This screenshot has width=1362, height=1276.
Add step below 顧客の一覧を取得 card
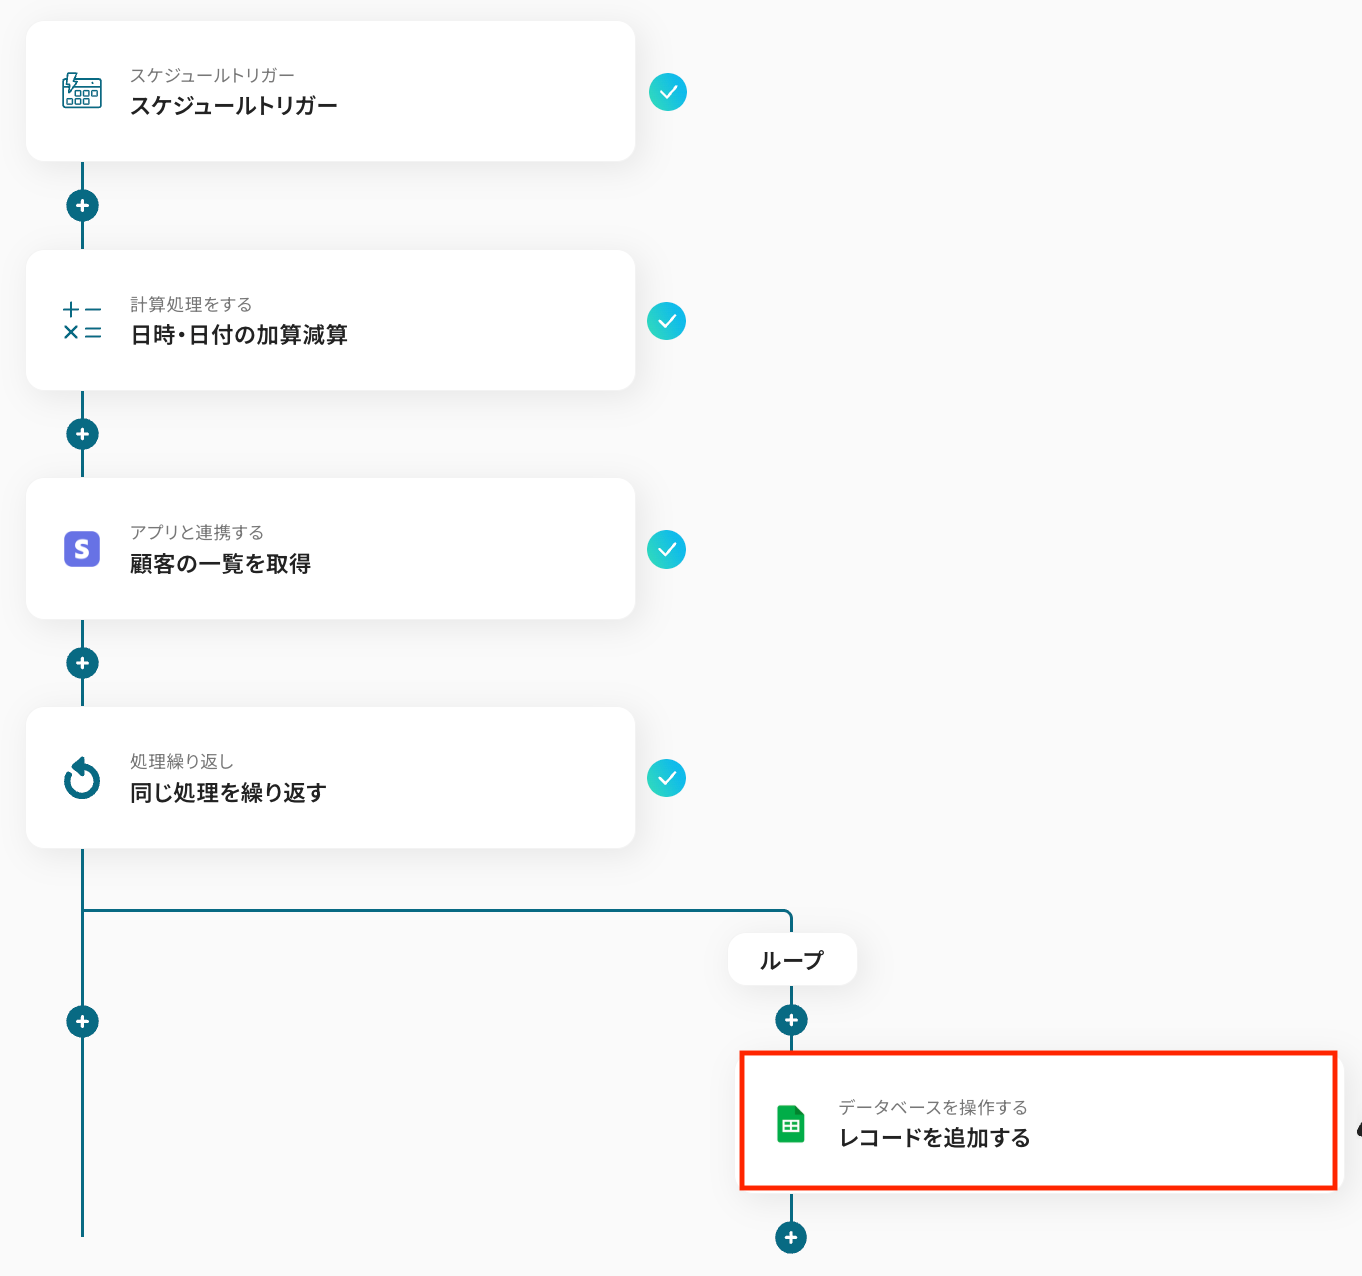82,663
